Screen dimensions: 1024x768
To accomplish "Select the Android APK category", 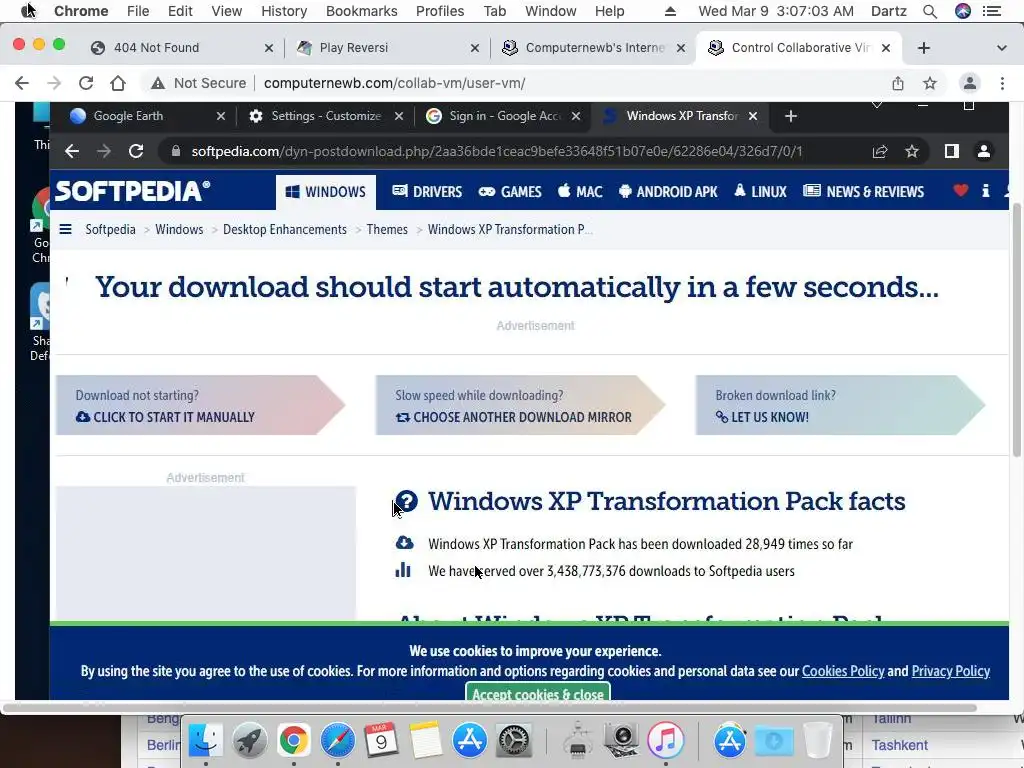I will pos(667,191).
